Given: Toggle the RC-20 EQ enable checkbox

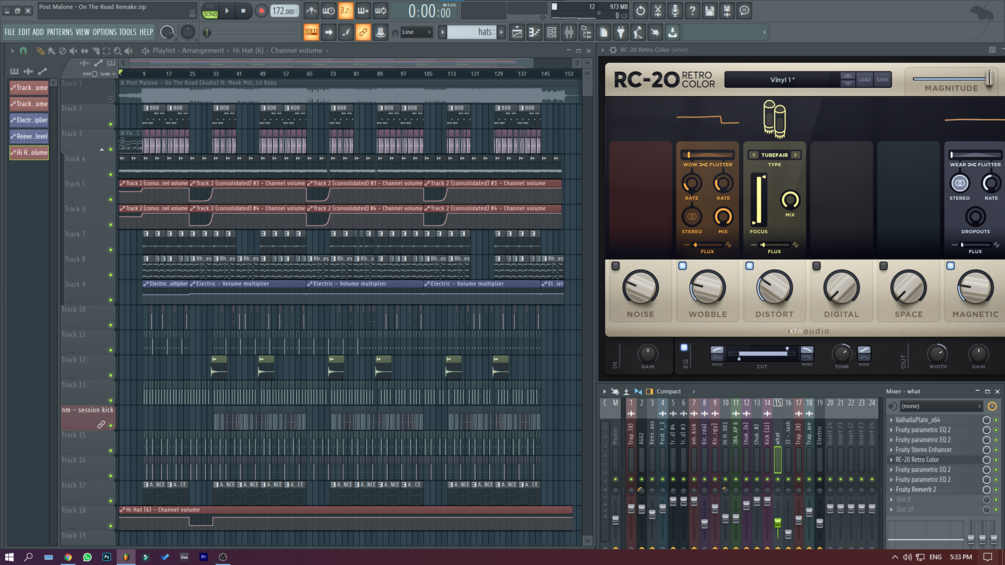Looking at the screenshot, I should point(684,348).
